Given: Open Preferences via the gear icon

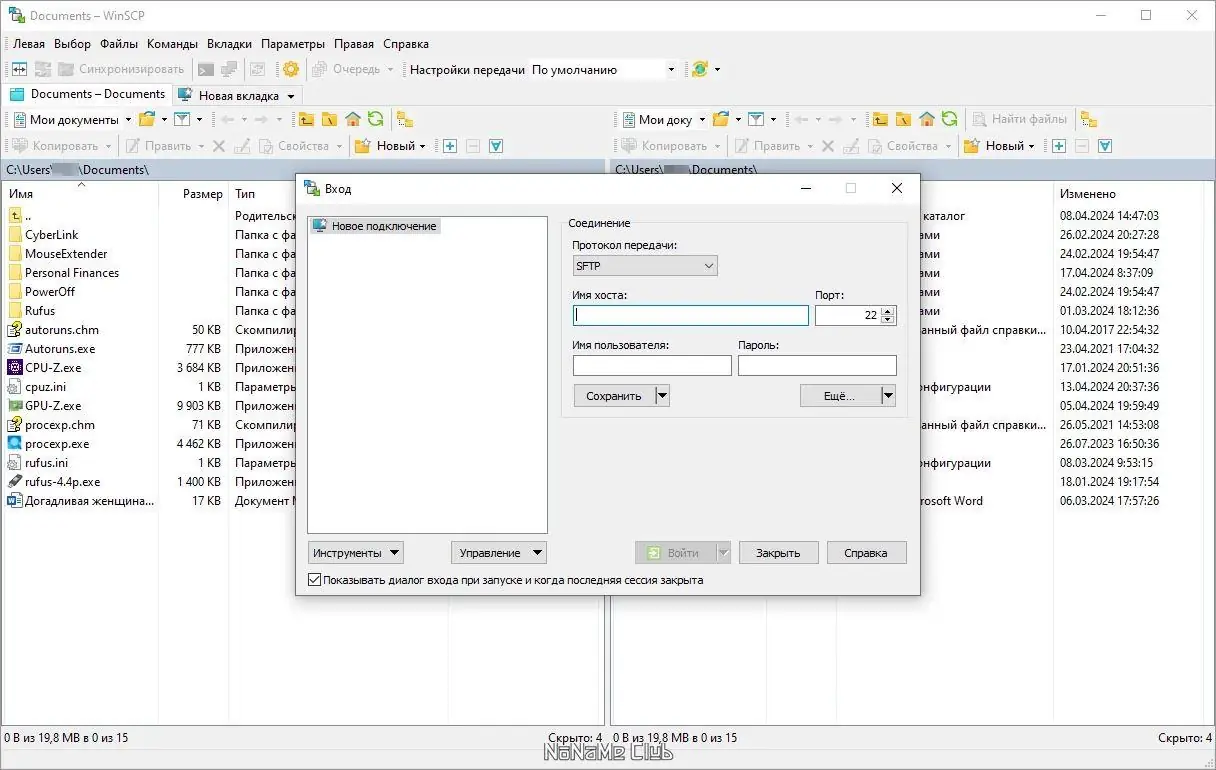Looking at the screenshot, I should pyautogui.click(x=290, y=69).
